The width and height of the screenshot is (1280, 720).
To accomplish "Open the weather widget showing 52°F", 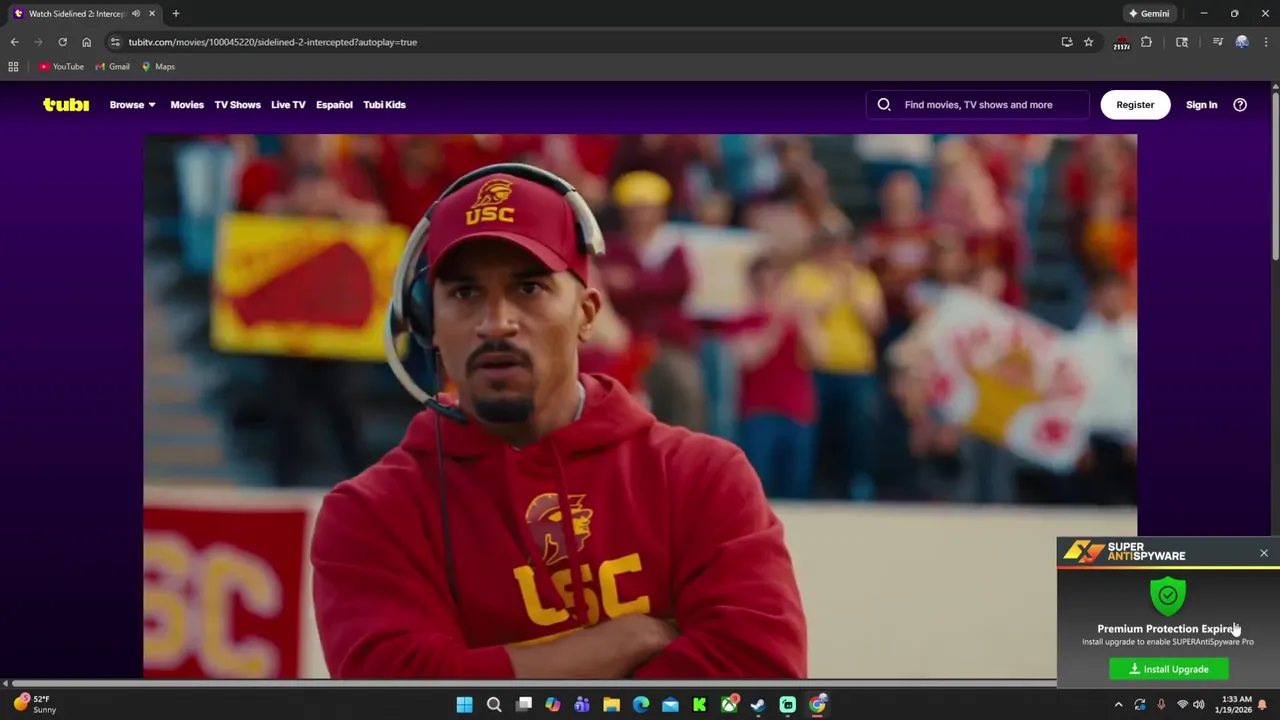I will (x=33, y=704).
